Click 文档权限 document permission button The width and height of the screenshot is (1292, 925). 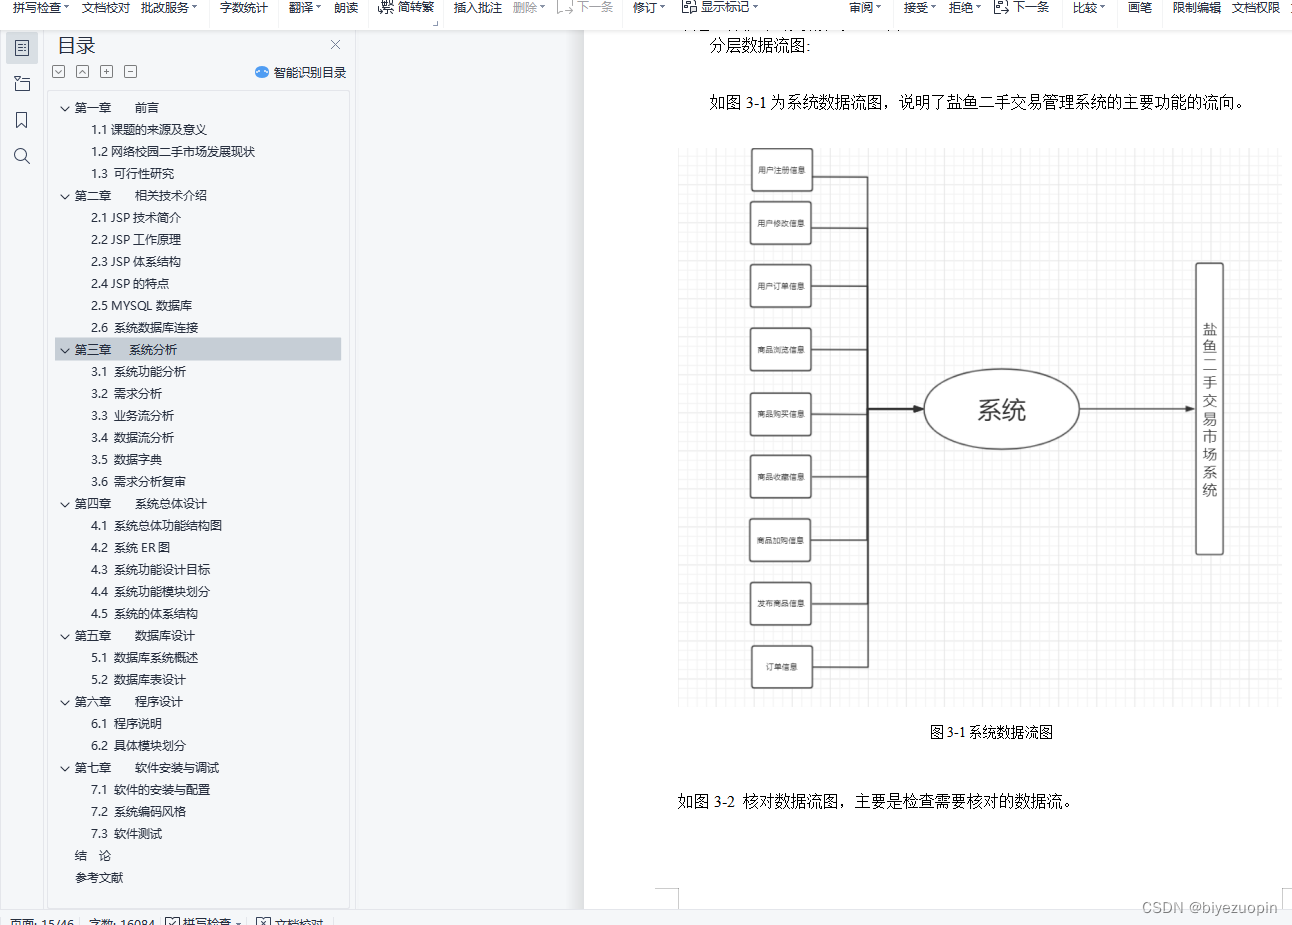[1256, 7]
